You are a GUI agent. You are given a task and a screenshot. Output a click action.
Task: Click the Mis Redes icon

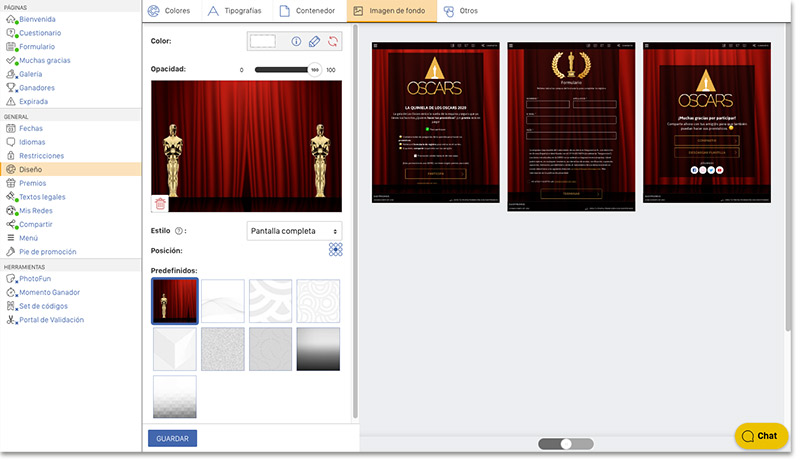click(x=11, y=211)
